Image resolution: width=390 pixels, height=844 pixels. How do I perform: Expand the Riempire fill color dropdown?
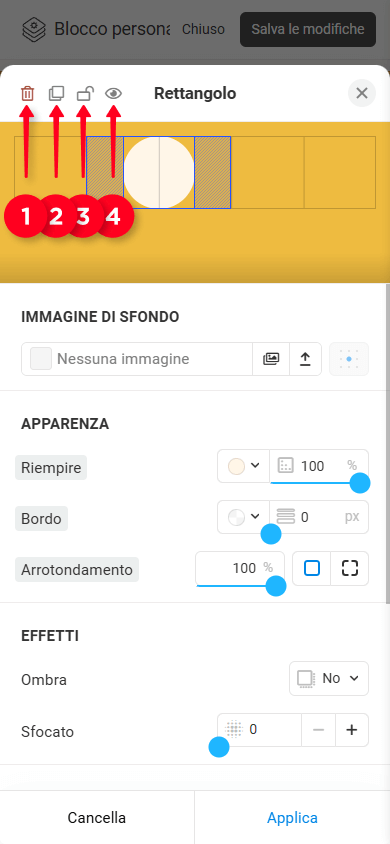click(x=244, y=466)
